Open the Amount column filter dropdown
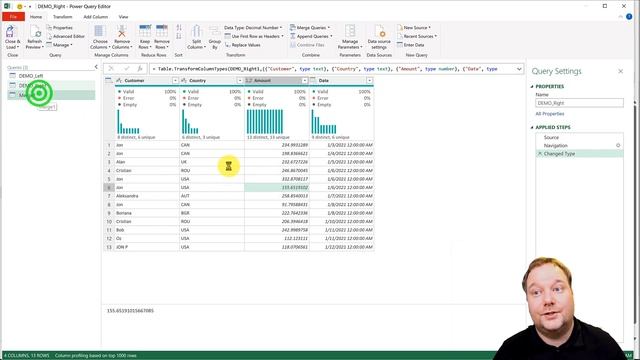The height and width of the screenshot is (360, 640). pos(304,80)
